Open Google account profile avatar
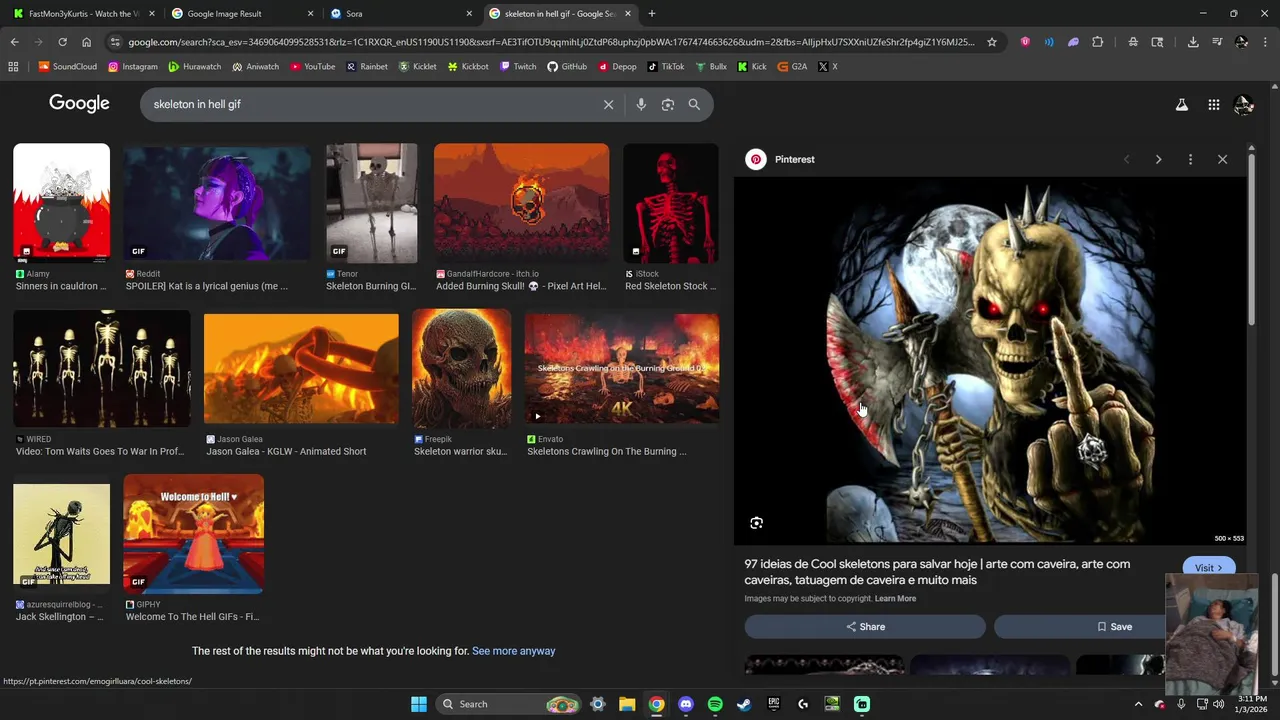This screenshot has height=720, width=1280. 1244,104
